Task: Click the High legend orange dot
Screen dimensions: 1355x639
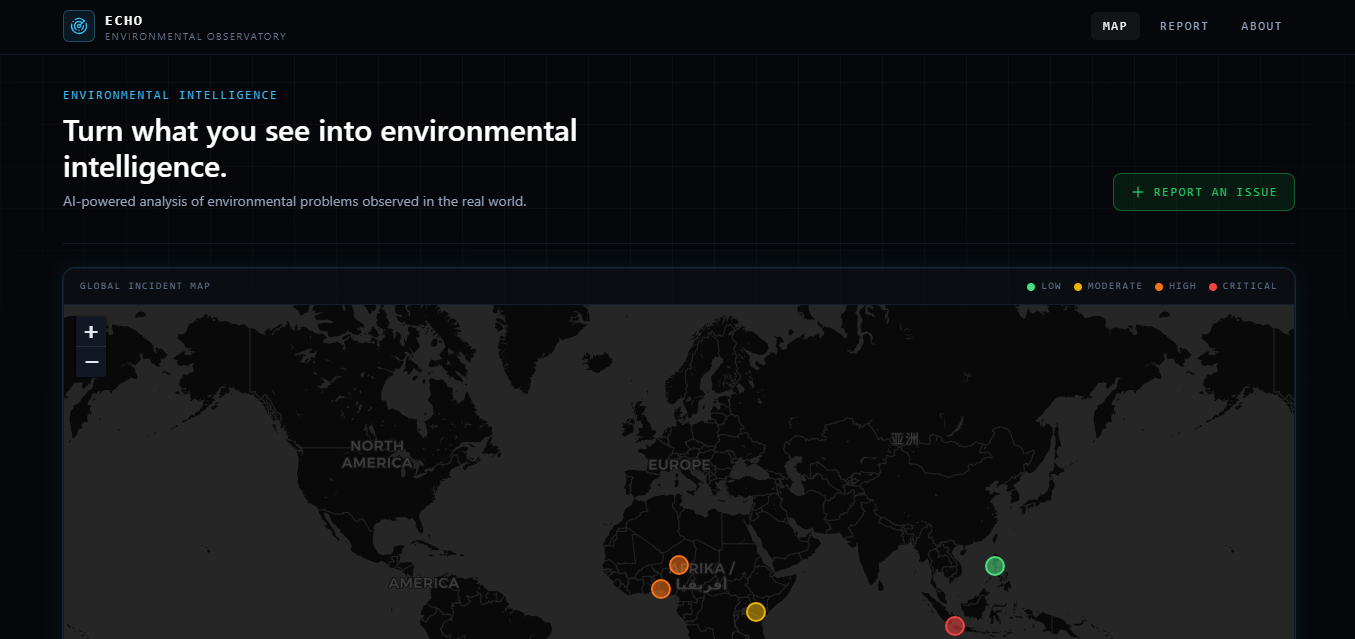Action: click(x=1159, y=287)
